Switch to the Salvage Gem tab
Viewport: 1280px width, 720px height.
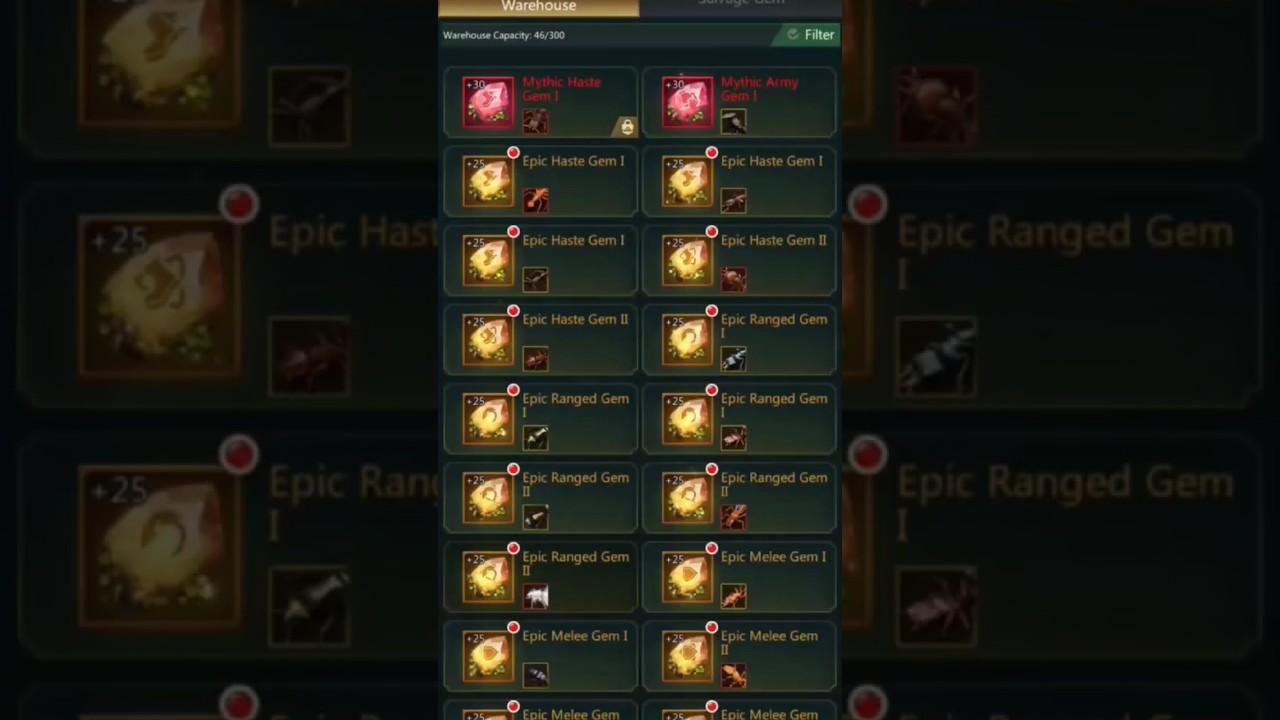click(x=740, y=5)
